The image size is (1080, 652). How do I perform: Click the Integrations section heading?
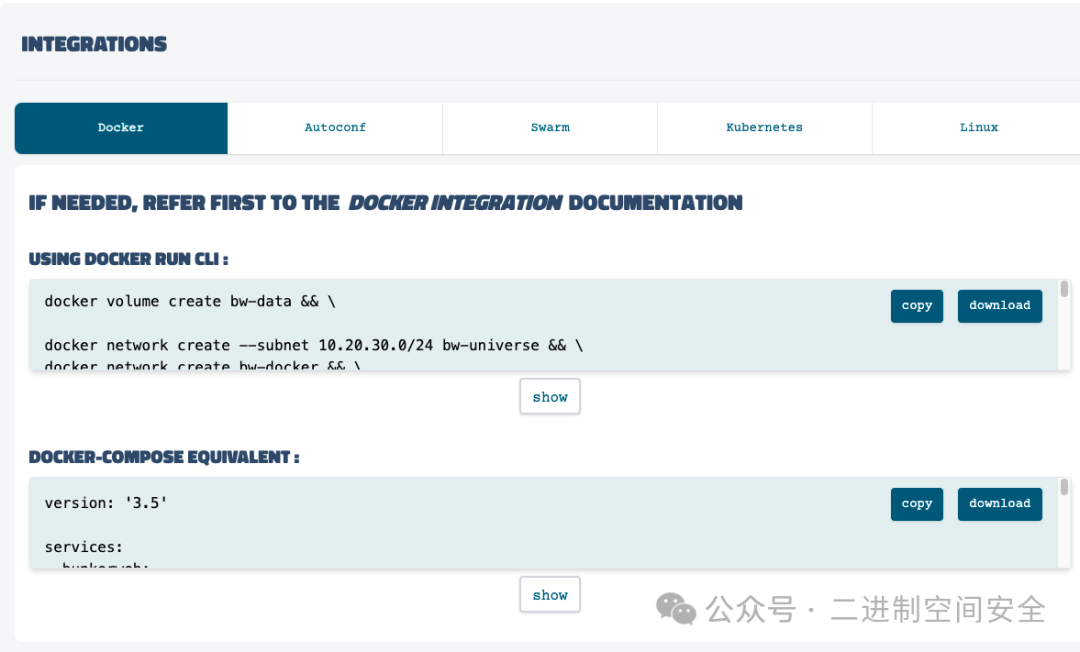tap(94, 44)
